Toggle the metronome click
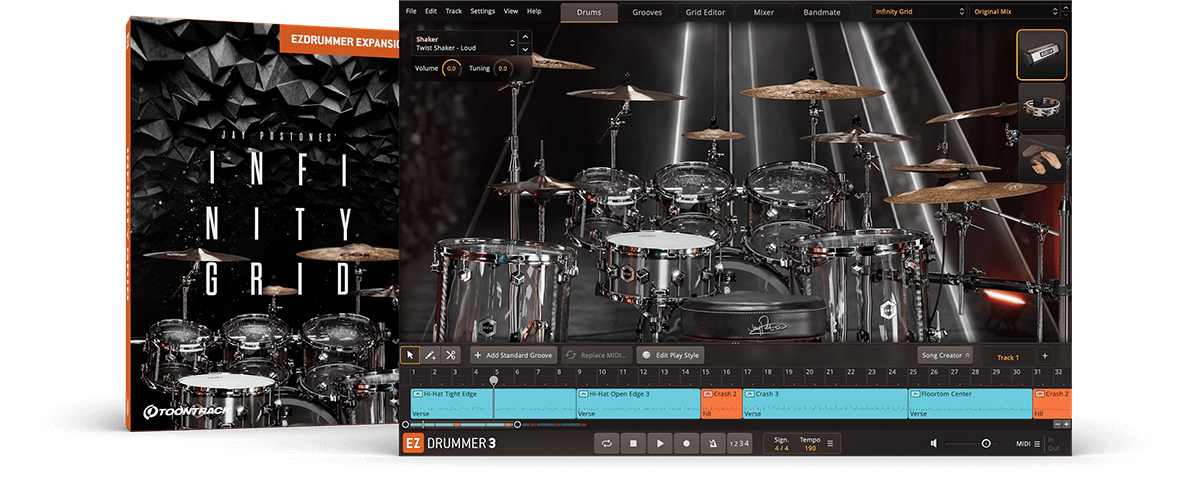Viewport: 1200px width, 488px height. 711,443
